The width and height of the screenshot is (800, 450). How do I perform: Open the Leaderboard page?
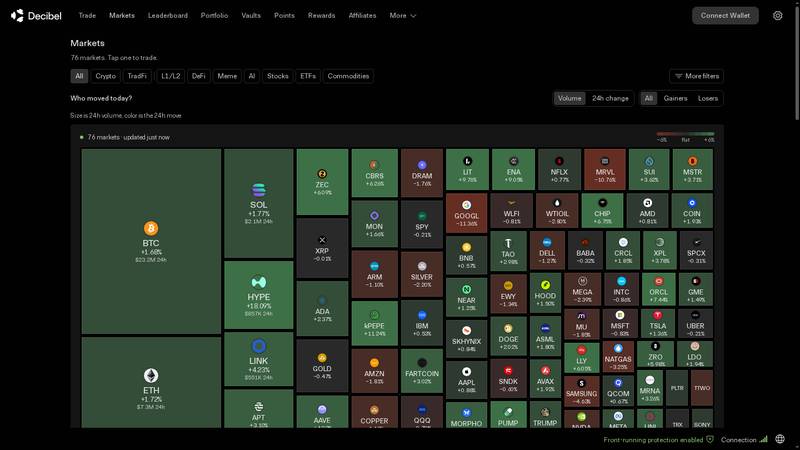click(x=168, y=16)
